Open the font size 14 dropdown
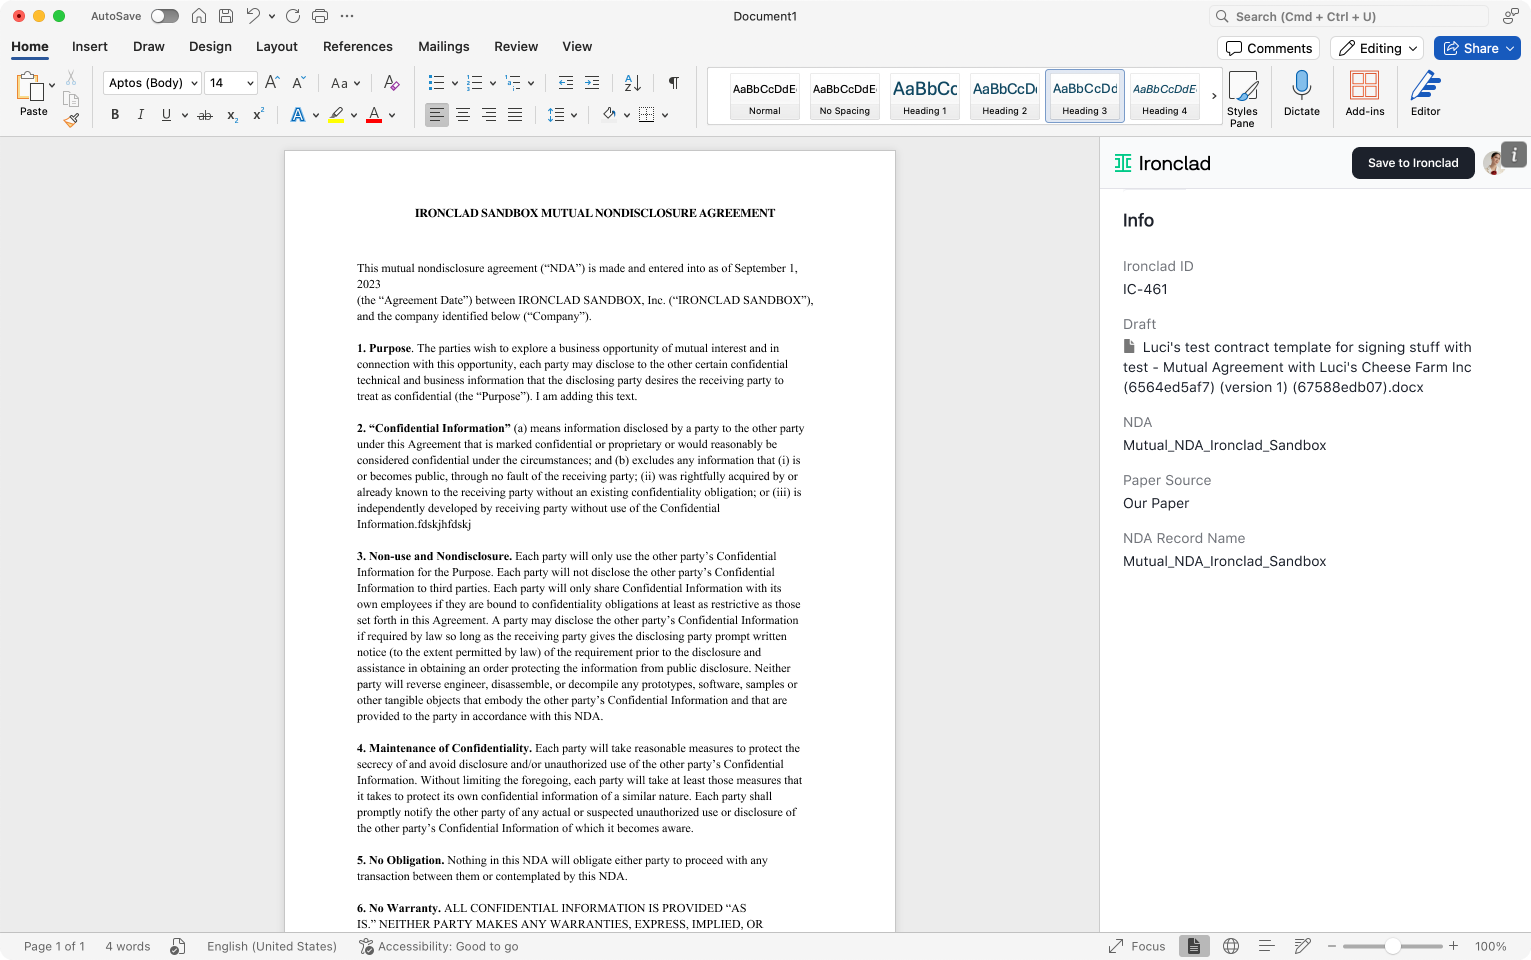This screenshot has width=1531, height=960. pyautogui.click(x=231, y=83)
